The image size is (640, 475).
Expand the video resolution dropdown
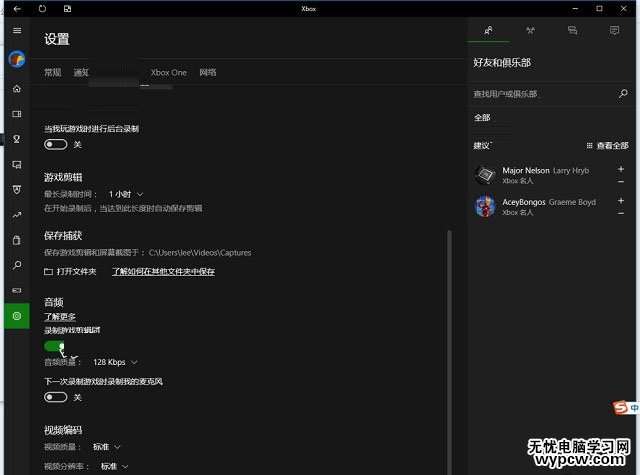[115, 466]
